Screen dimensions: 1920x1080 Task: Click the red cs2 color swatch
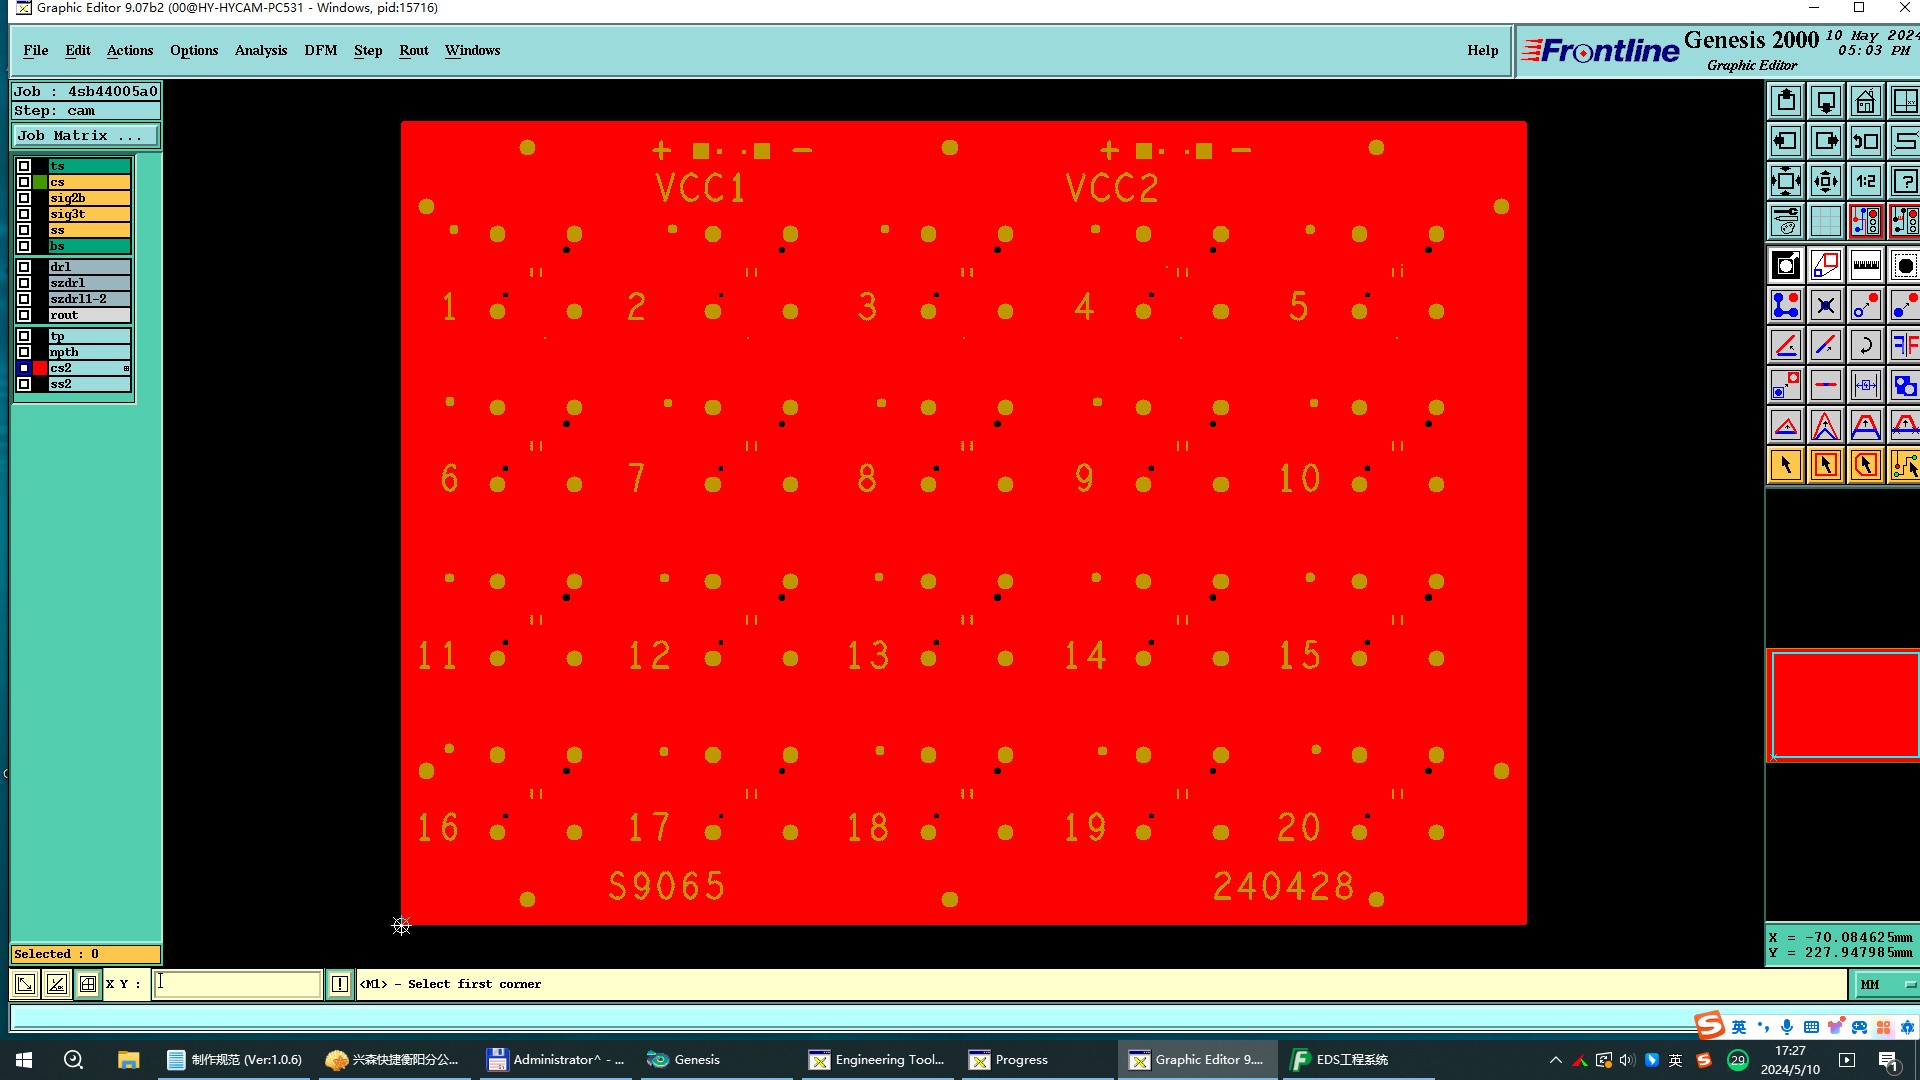(x=40, y=368)
